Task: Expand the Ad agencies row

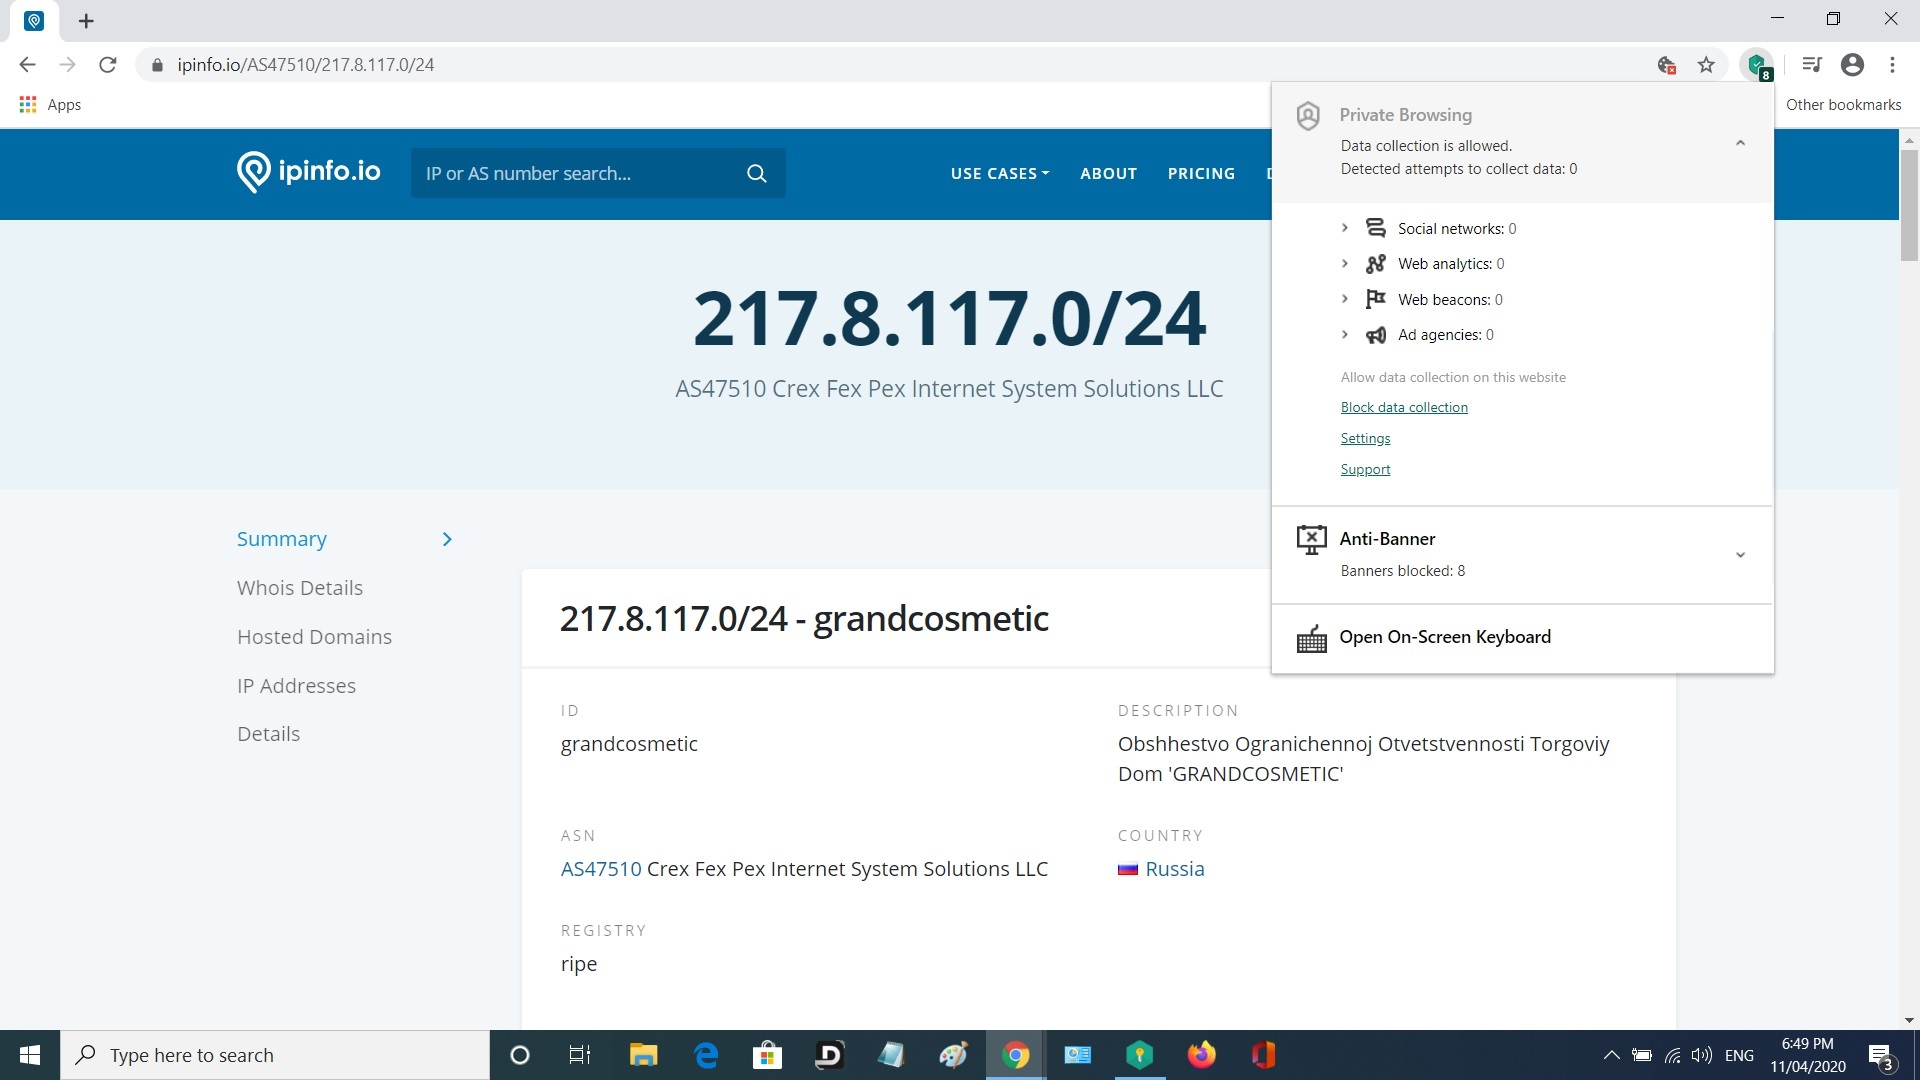Action: point(1345,334)
